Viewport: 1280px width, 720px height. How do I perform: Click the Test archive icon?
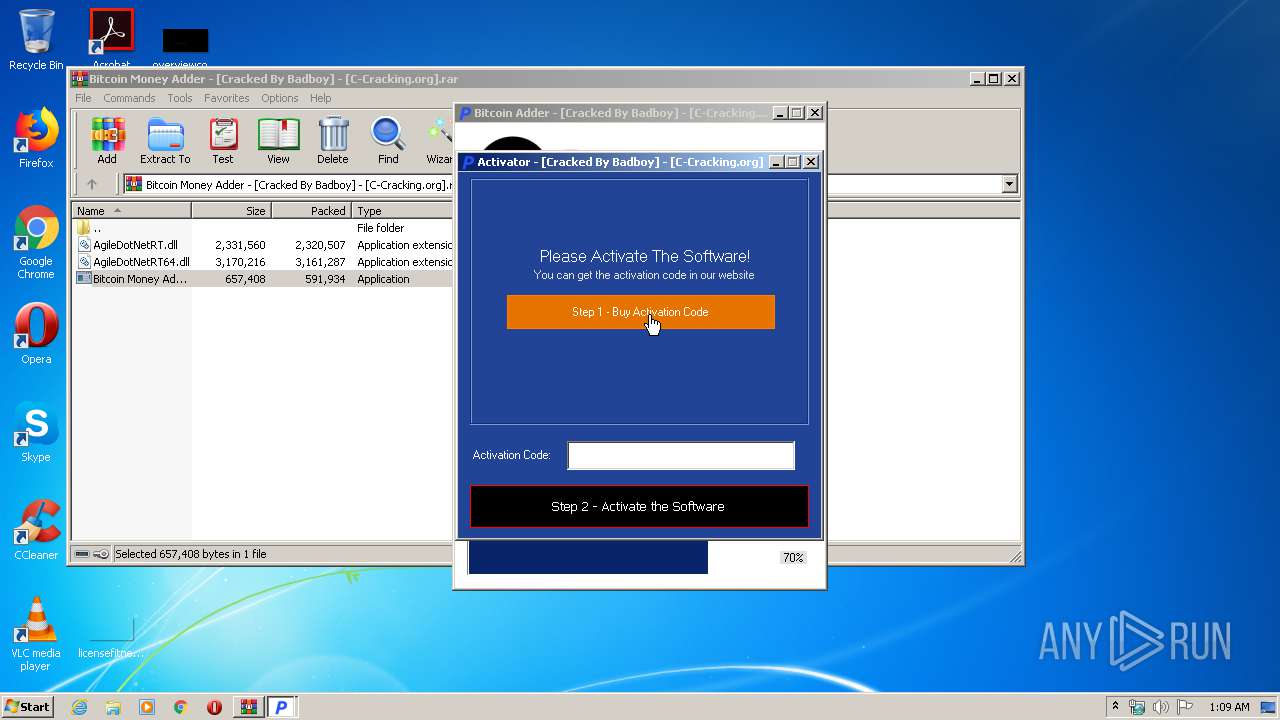[x=223, y=140]
